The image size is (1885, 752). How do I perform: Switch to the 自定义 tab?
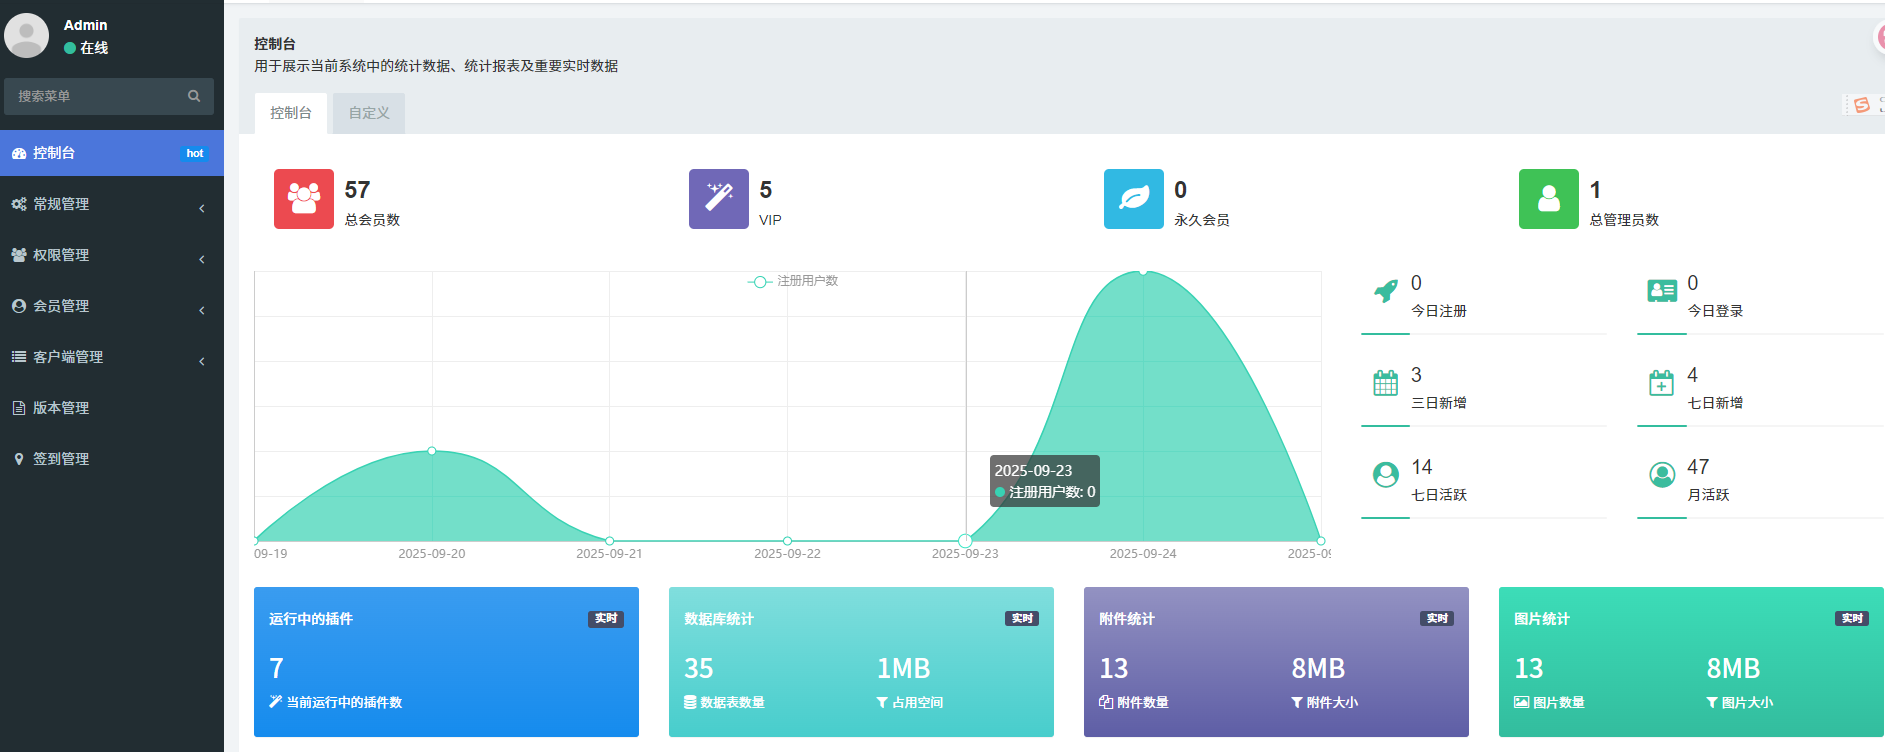[x=368, y=113]
